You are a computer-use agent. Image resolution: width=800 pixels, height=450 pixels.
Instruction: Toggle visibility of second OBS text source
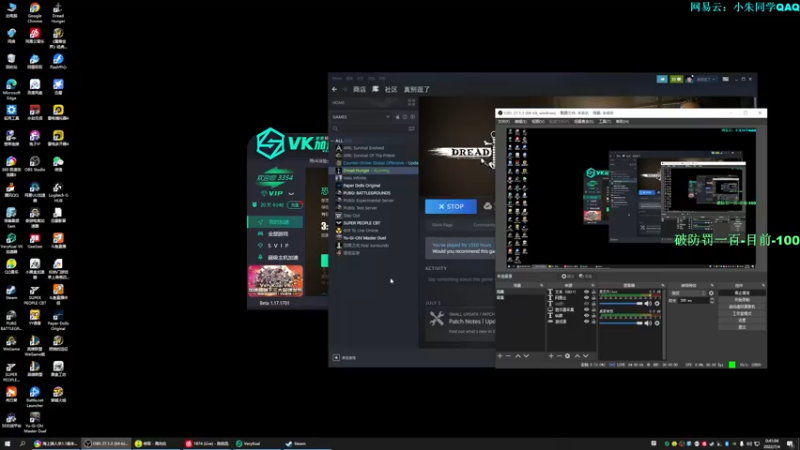point(586,298)
